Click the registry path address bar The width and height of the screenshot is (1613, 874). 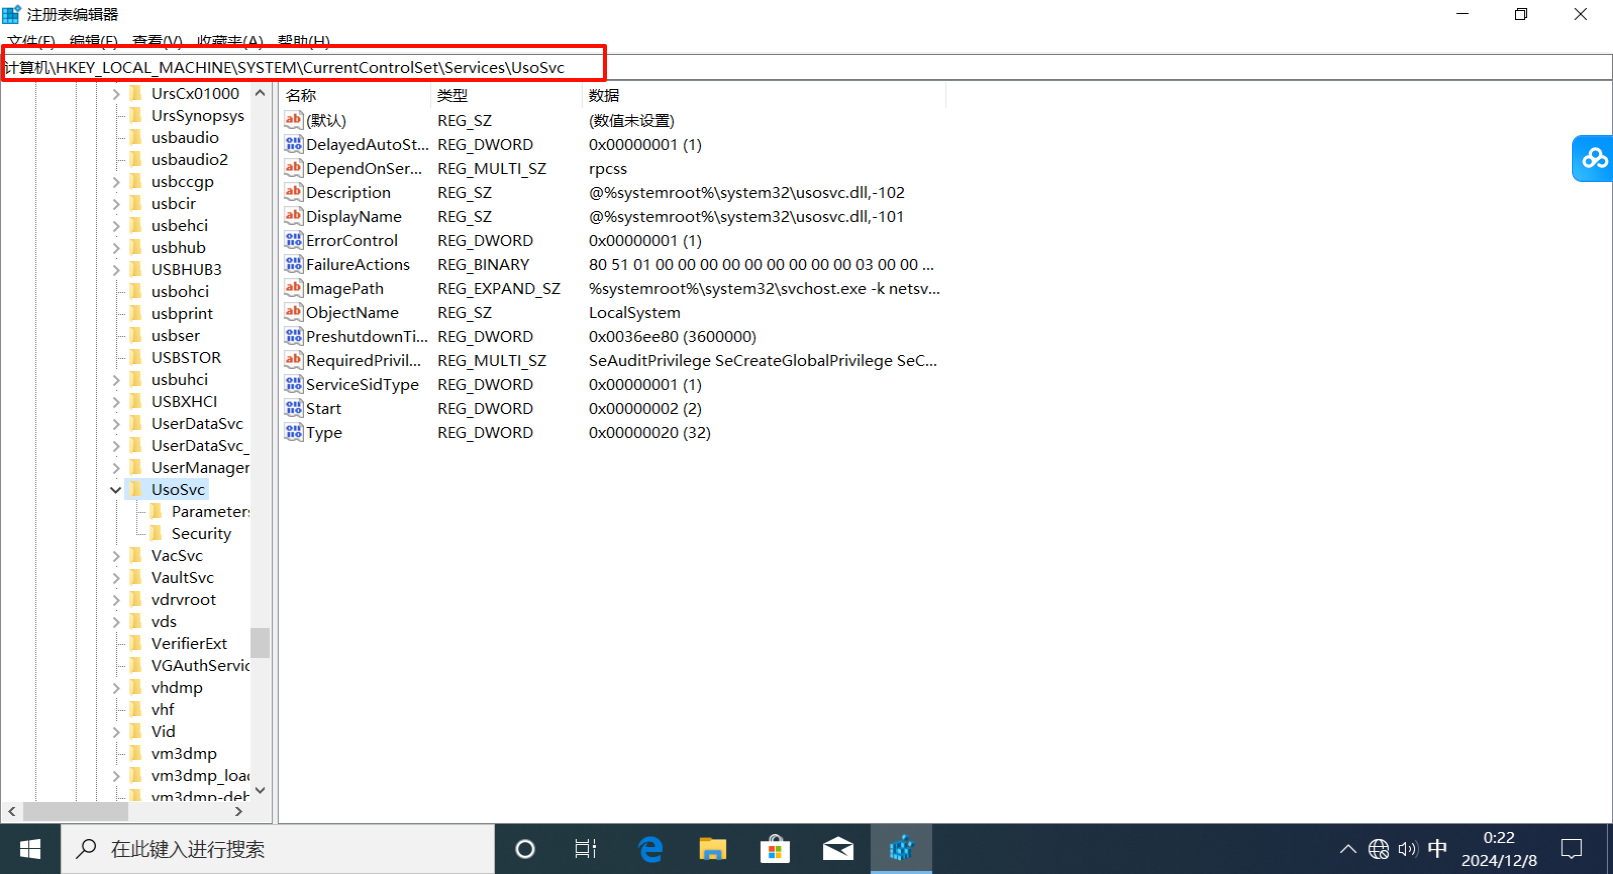pos(806,67)
